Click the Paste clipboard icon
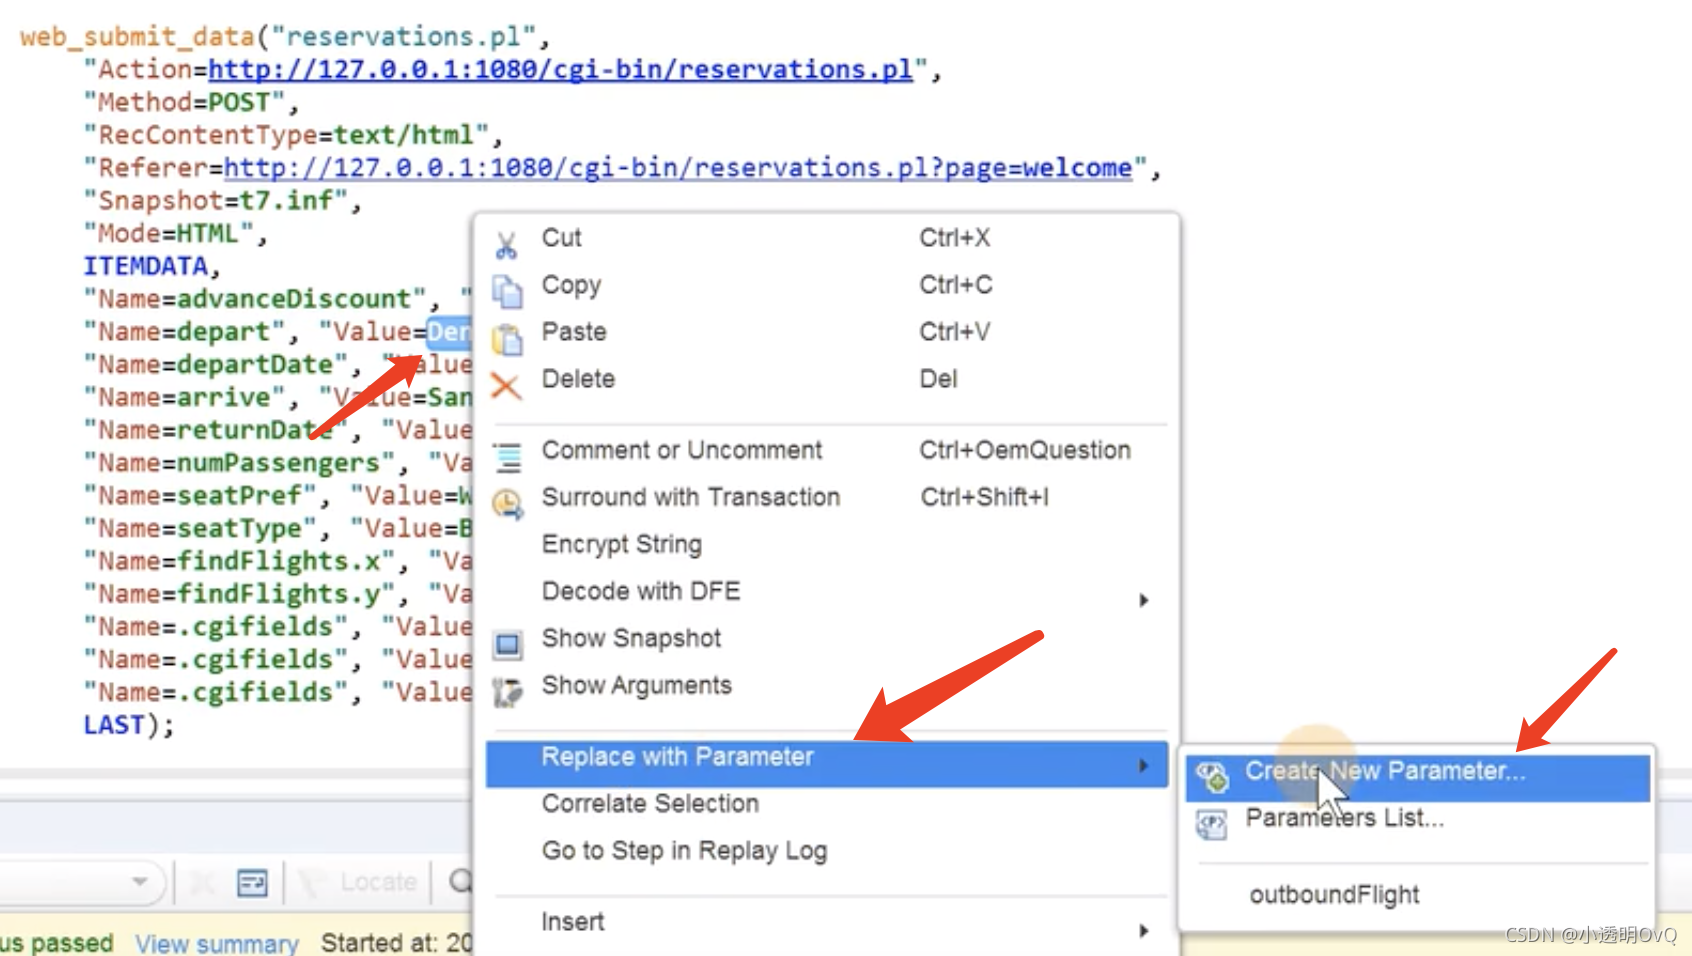 pyautogui.click(x=507, y=339)
